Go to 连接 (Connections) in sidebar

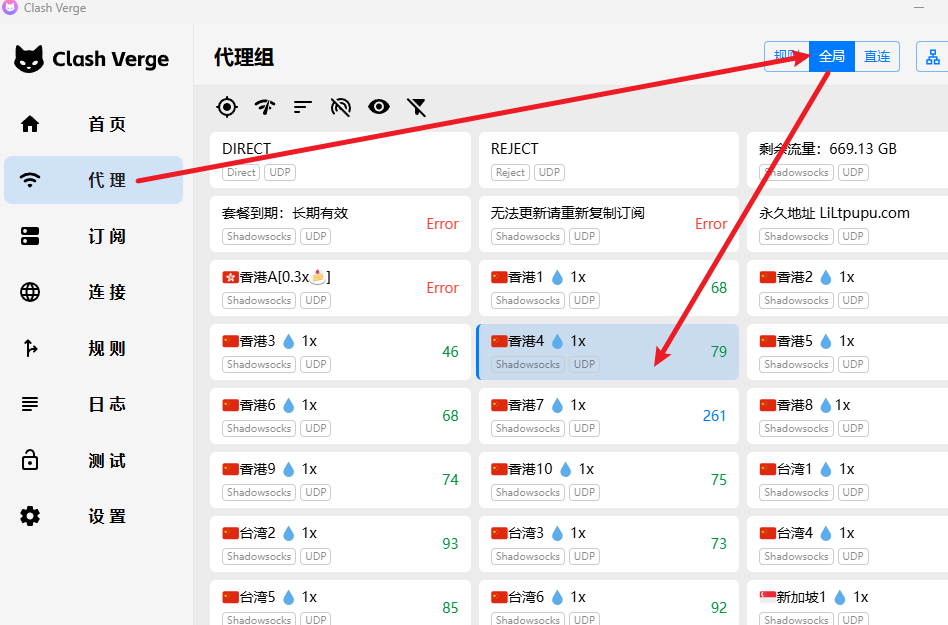[93, 292]
